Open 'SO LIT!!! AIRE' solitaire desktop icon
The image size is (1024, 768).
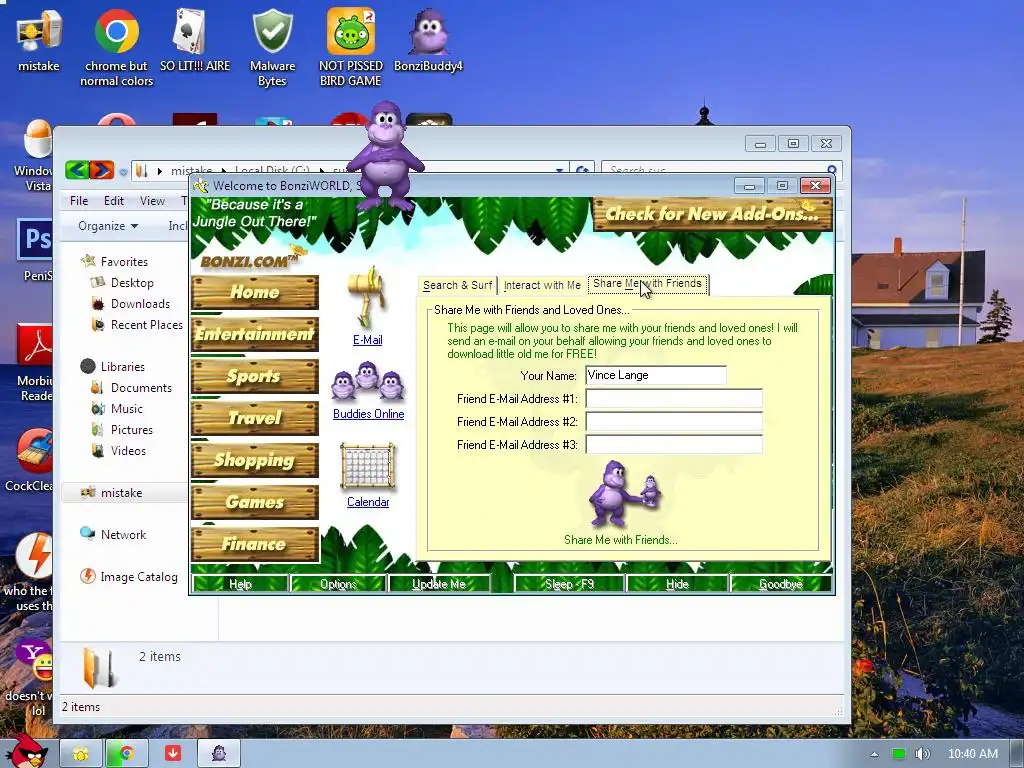(195, 39)
